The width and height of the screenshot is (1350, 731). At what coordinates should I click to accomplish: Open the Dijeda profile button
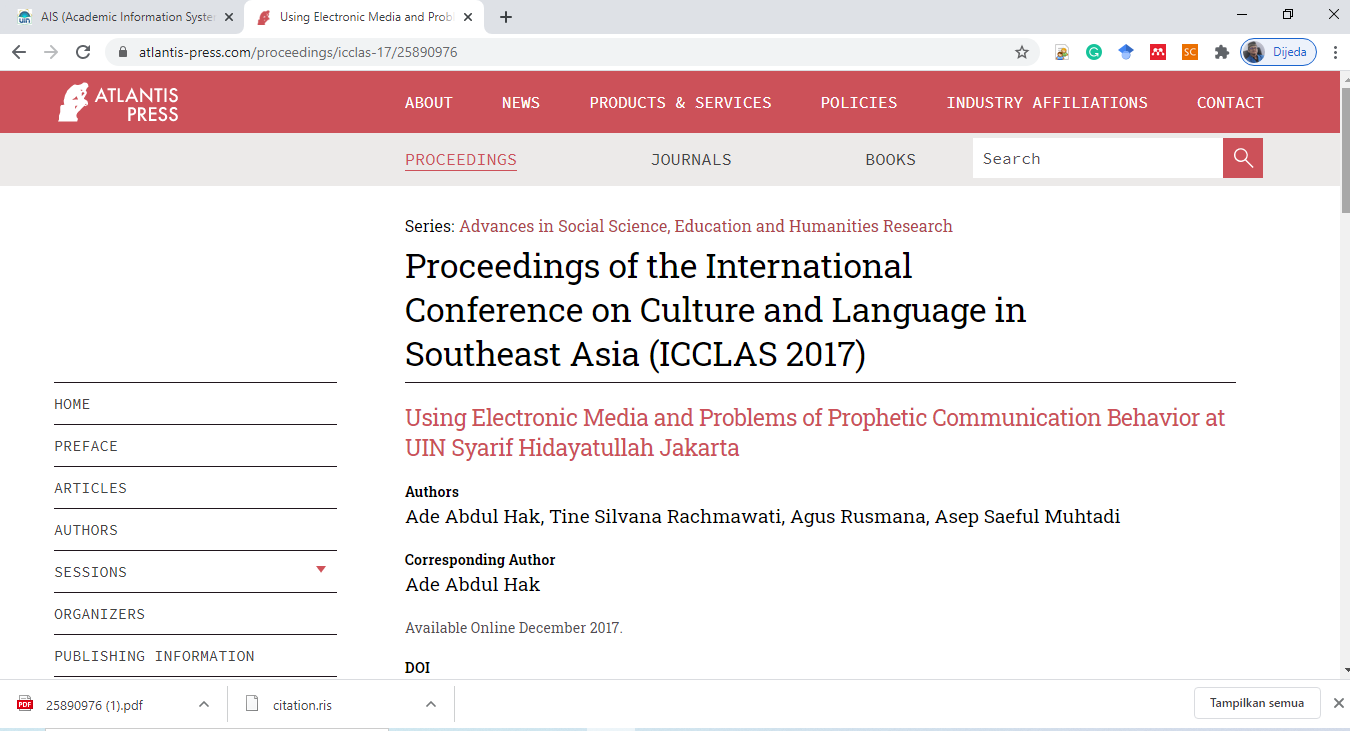pyautogui.click(x=1278, y=52)
